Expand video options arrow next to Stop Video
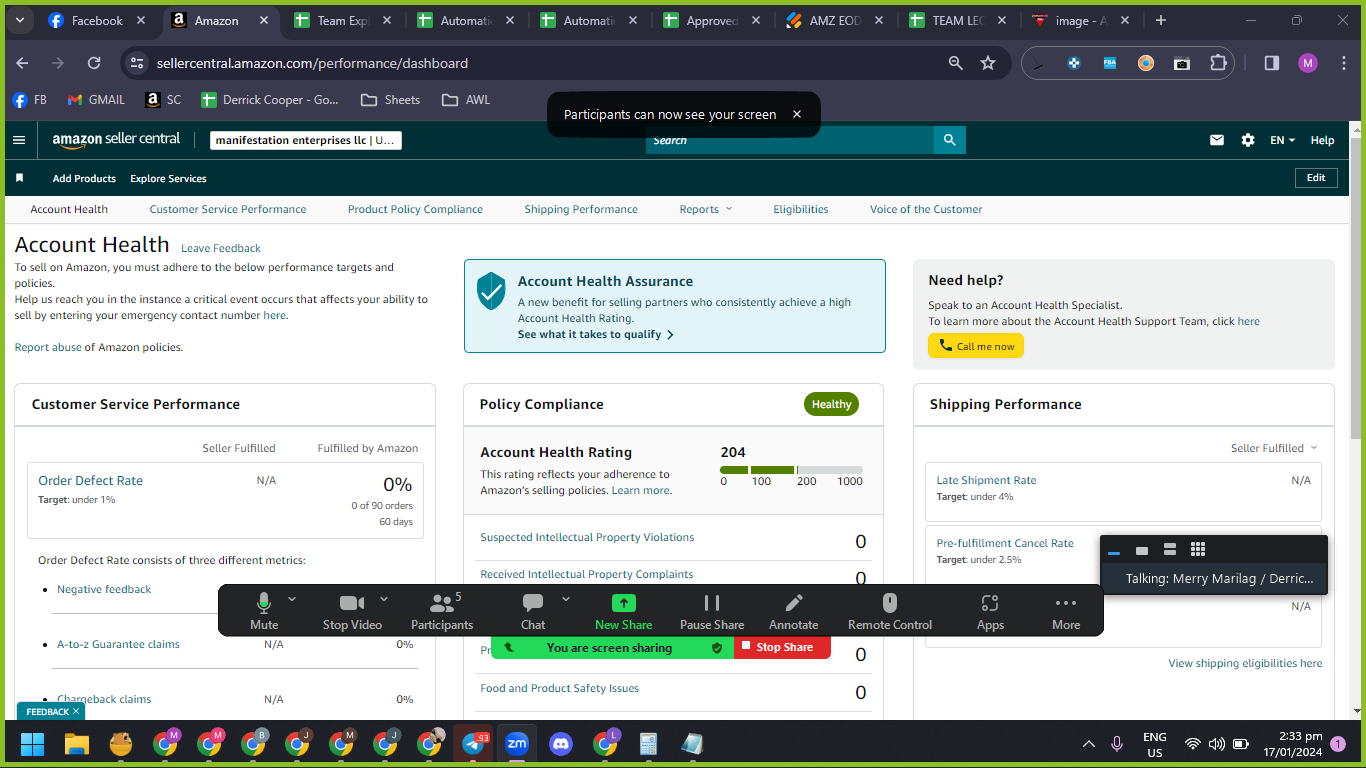 click(x=384, y=599)
